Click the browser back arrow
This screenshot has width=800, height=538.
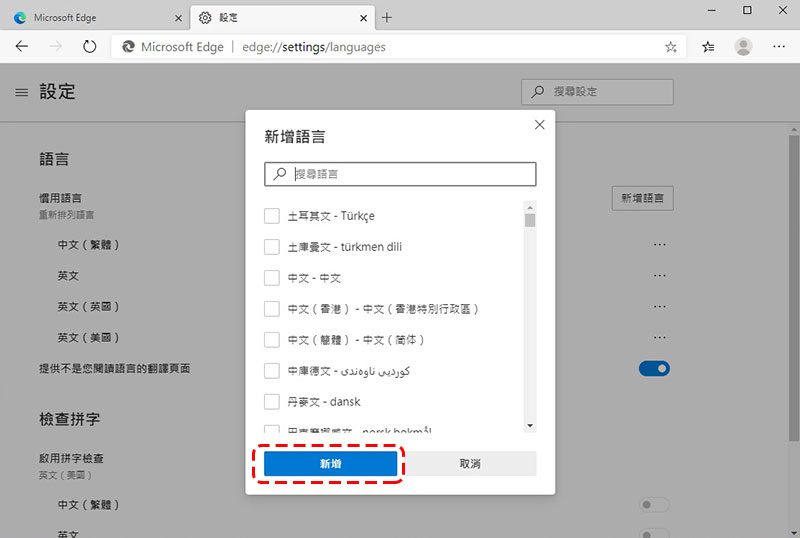pos(22,46)
